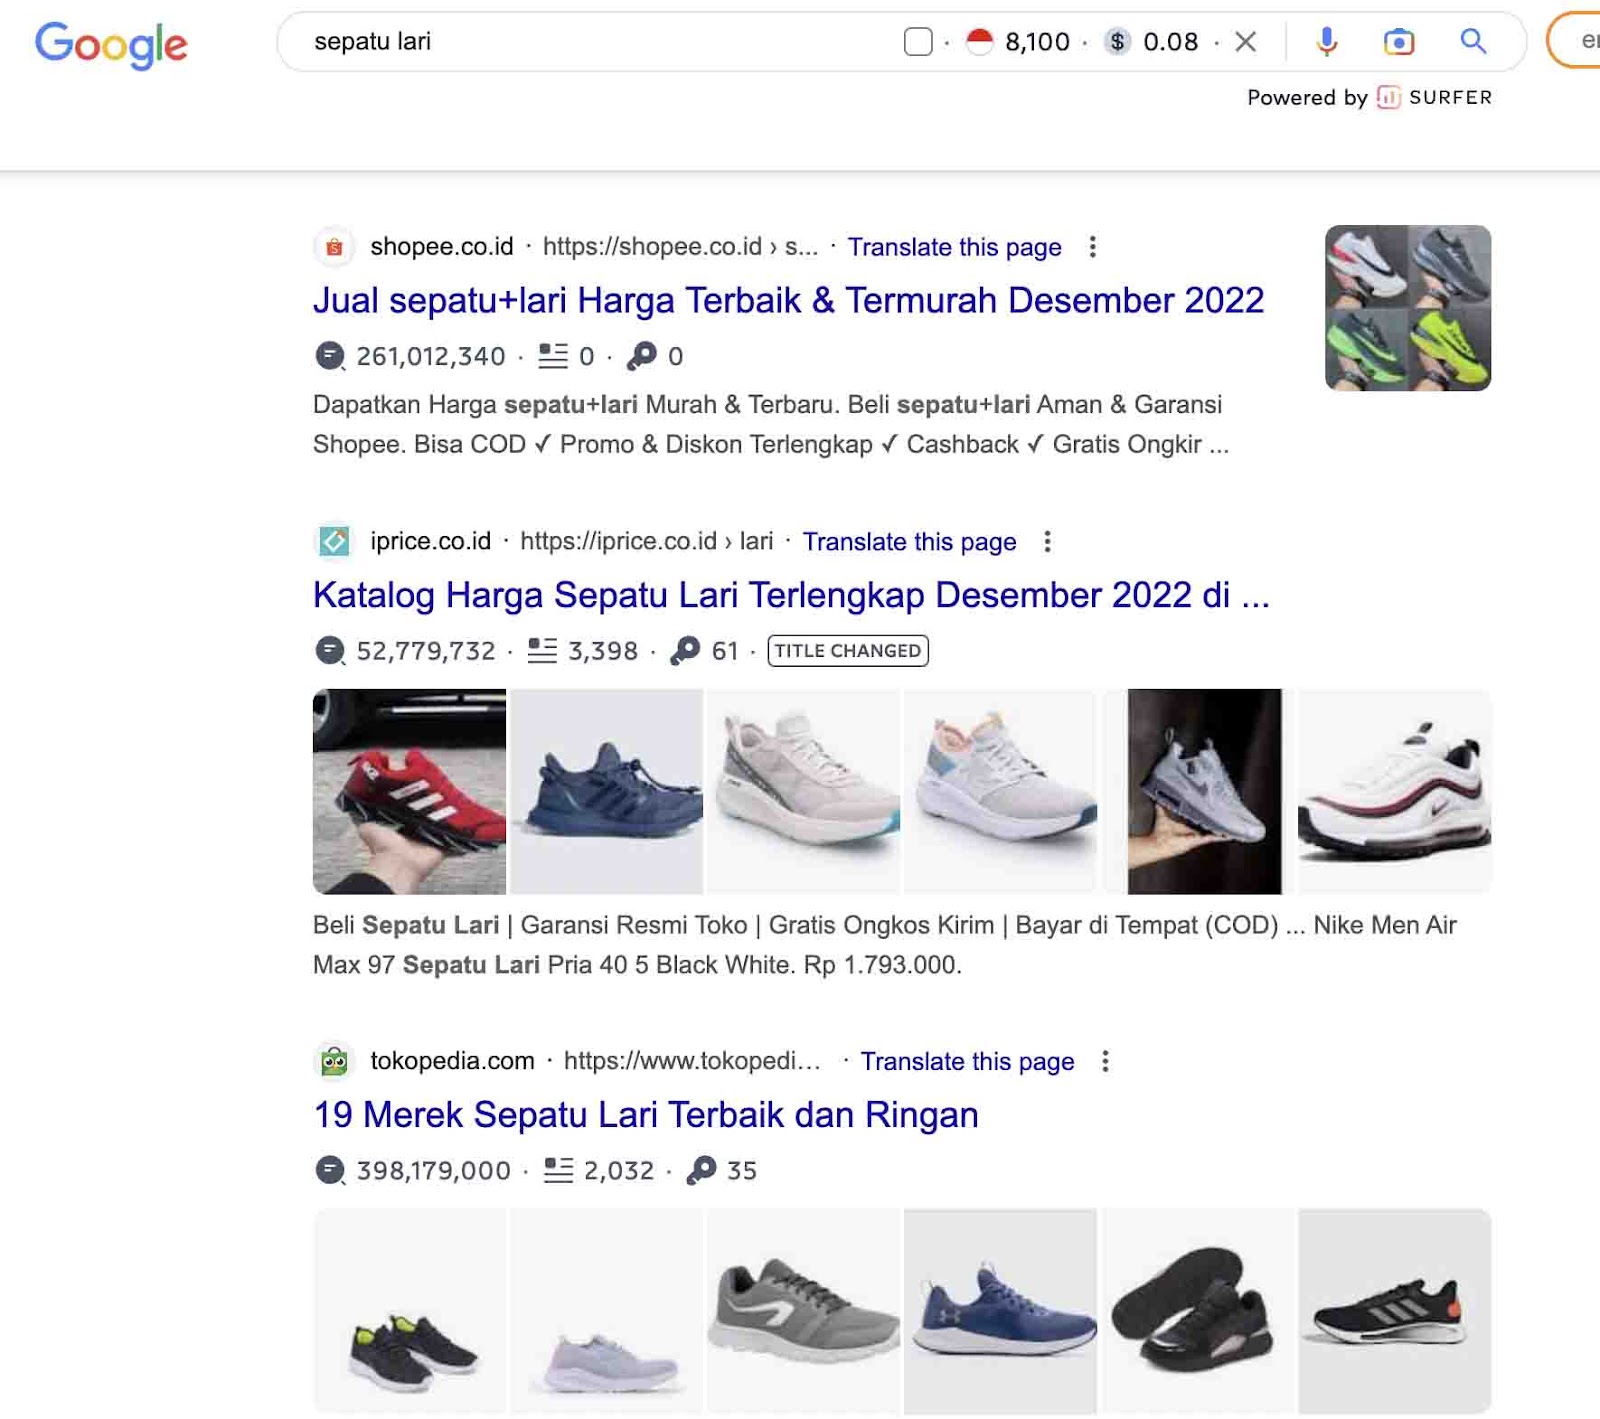
Task: Click the 0.08 CPC value
Action: click(x=1170, y=42)
